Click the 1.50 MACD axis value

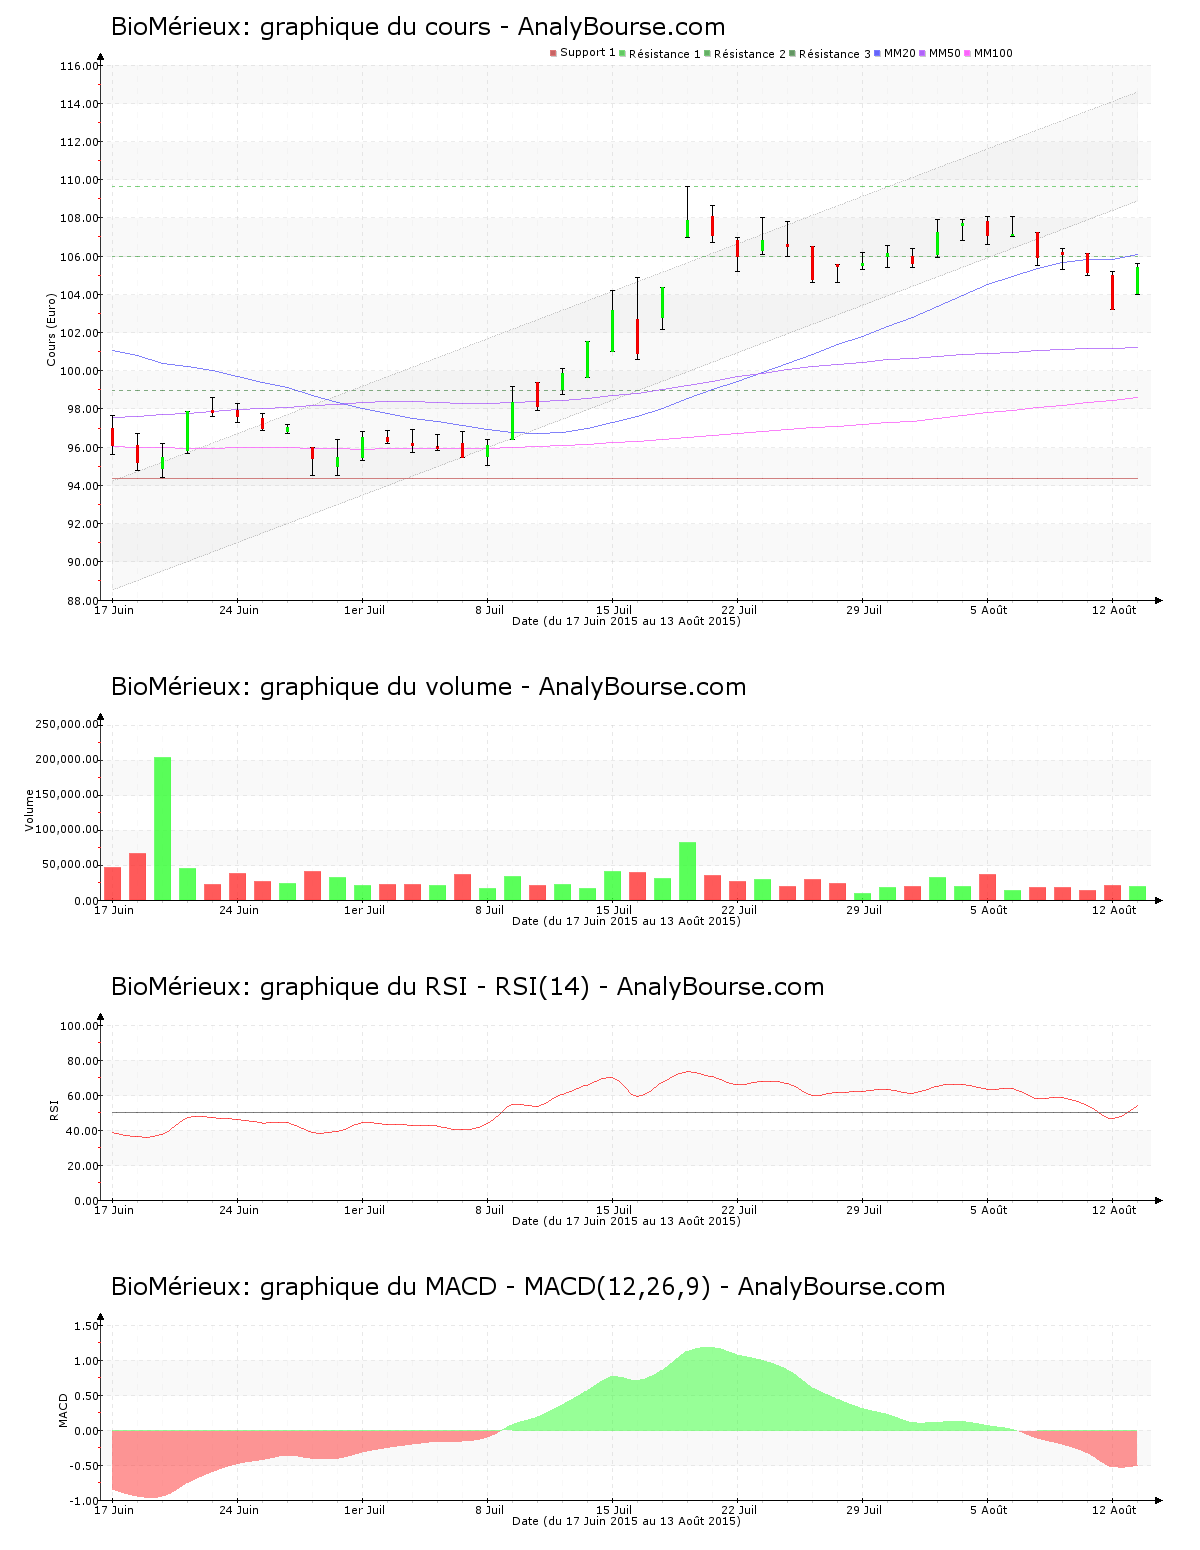(86, 1326)
